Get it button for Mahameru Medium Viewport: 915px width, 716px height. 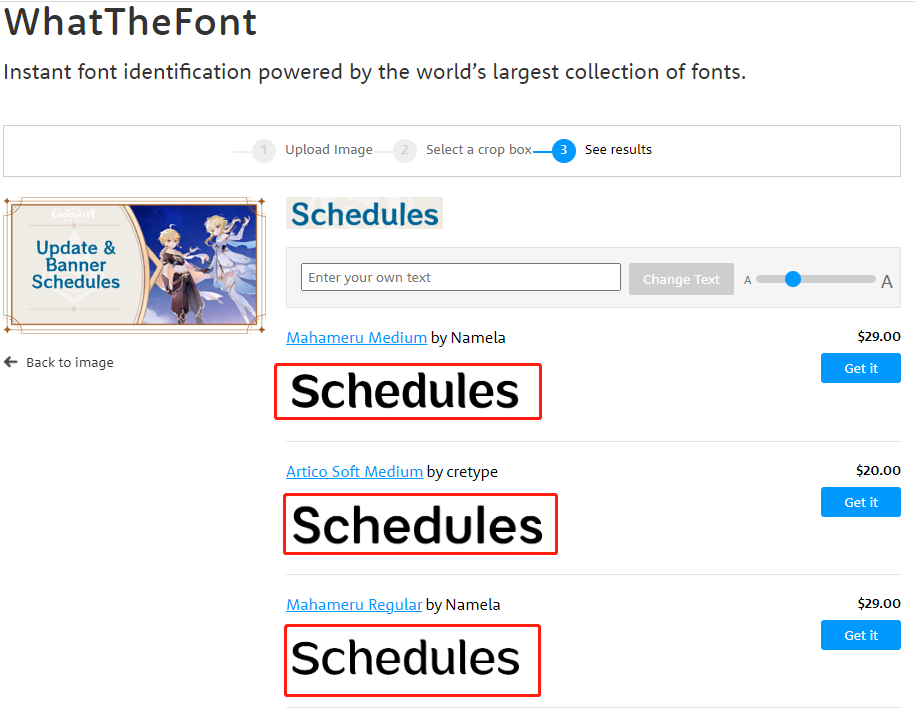860,368
